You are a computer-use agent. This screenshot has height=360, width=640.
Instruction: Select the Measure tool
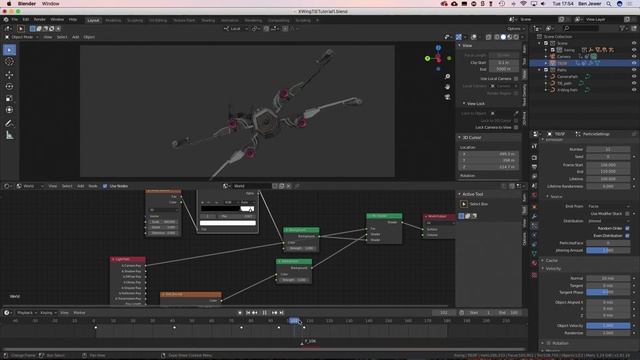[x=9, y=135]
